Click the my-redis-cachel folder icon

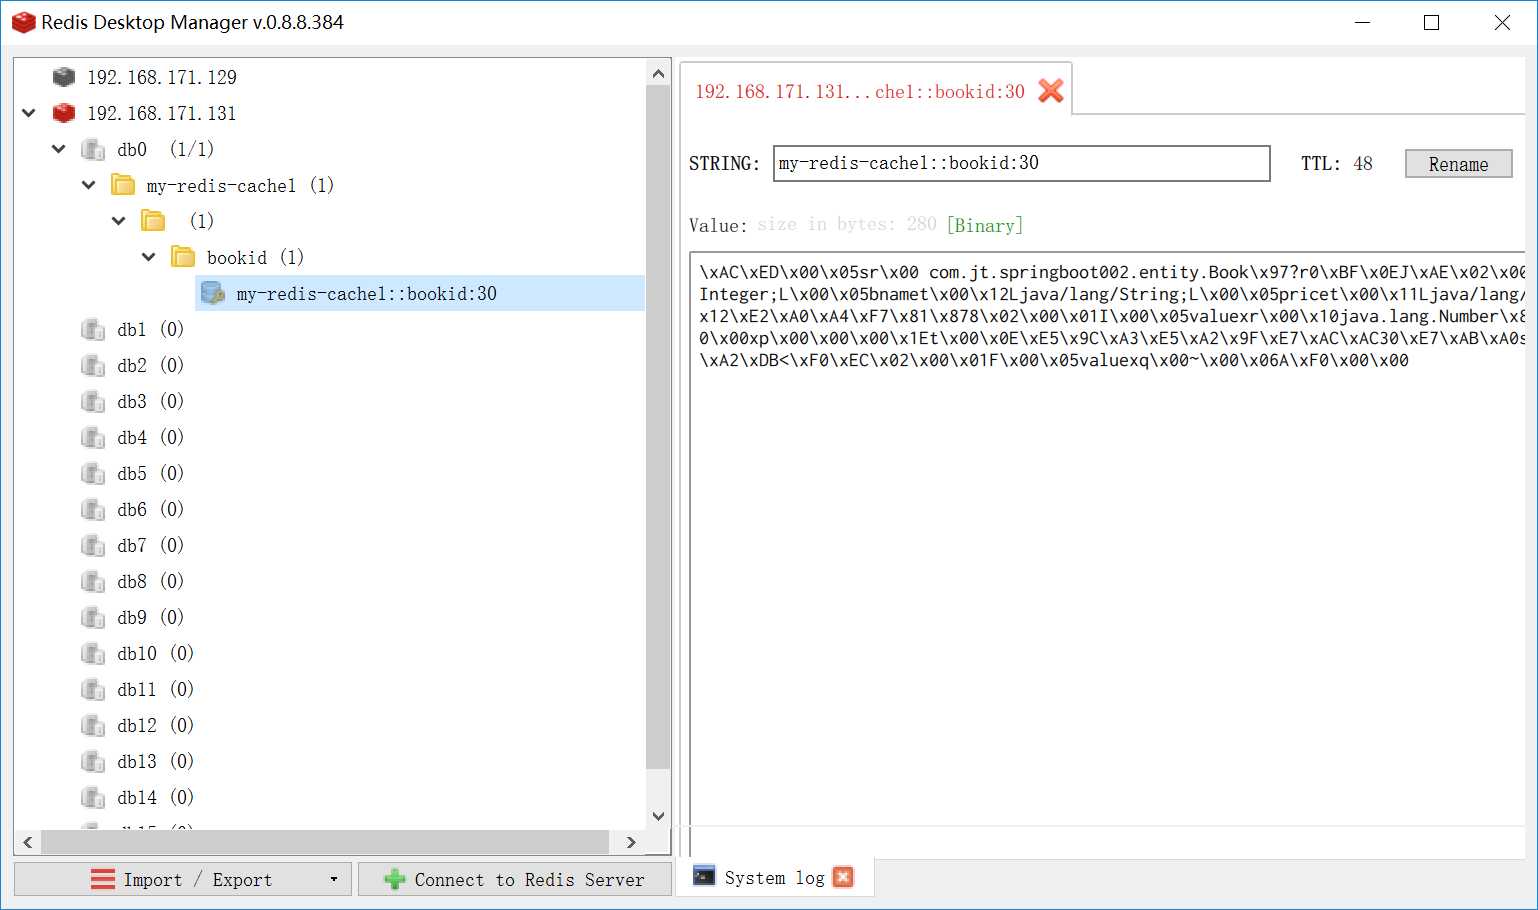point(123,185)
